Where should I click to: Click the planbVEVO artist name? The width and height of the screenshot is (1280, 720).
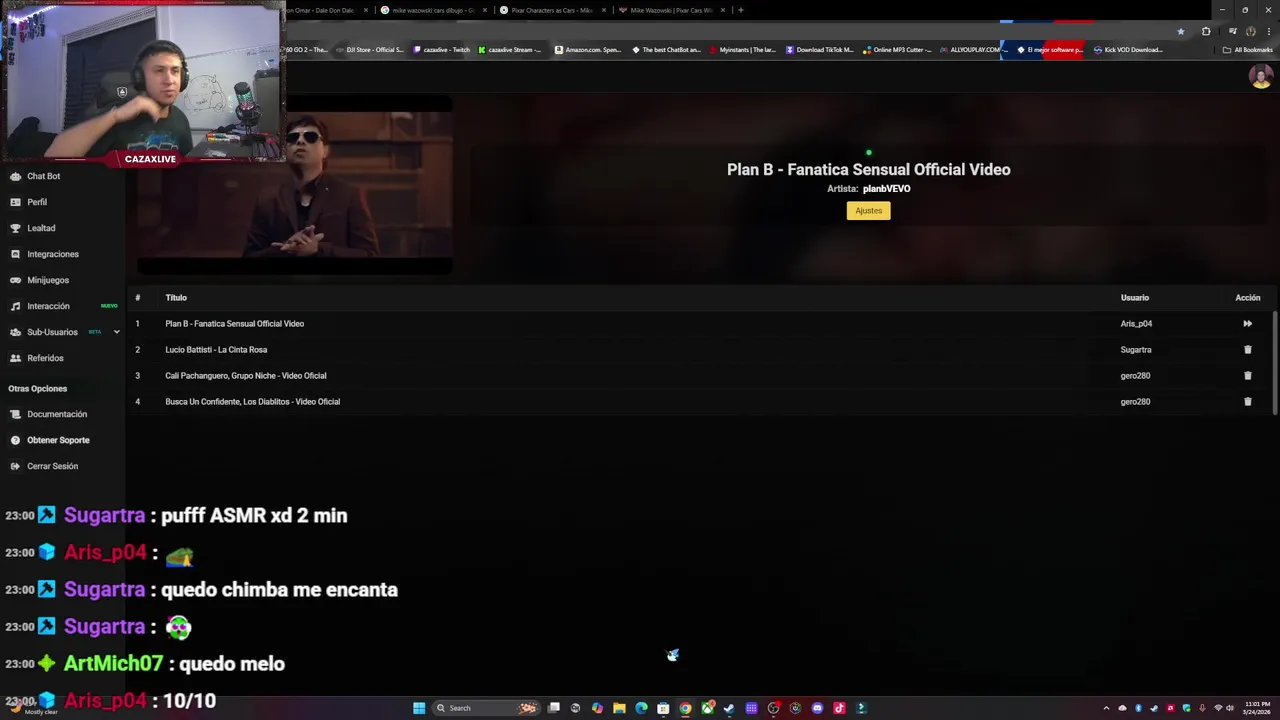tap(886, 189)
